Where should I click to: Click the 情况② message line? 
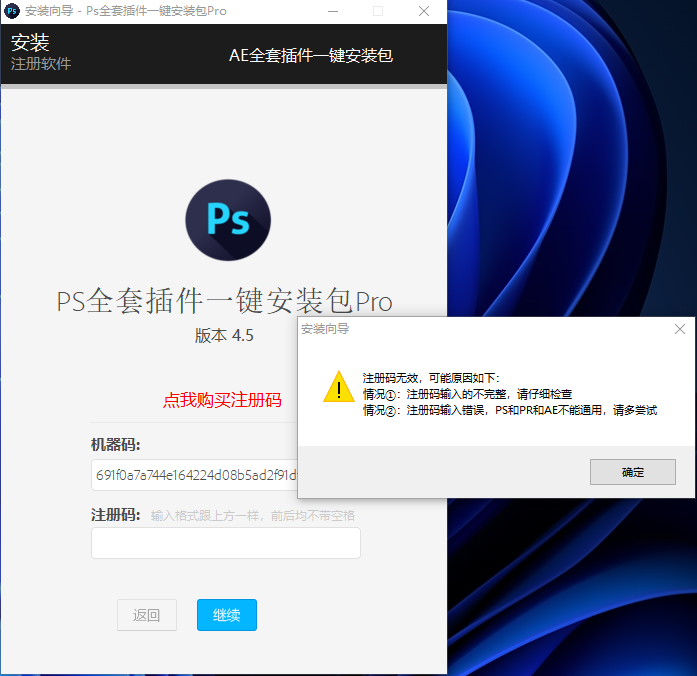click(510, 410)
